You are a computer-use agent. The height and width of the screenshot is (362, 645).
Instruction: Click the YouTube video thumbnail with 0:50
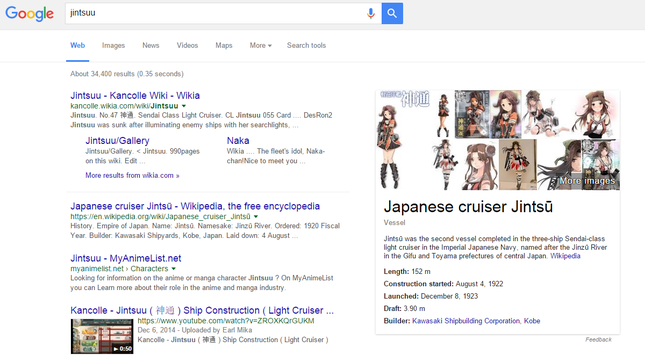point(102,336)
